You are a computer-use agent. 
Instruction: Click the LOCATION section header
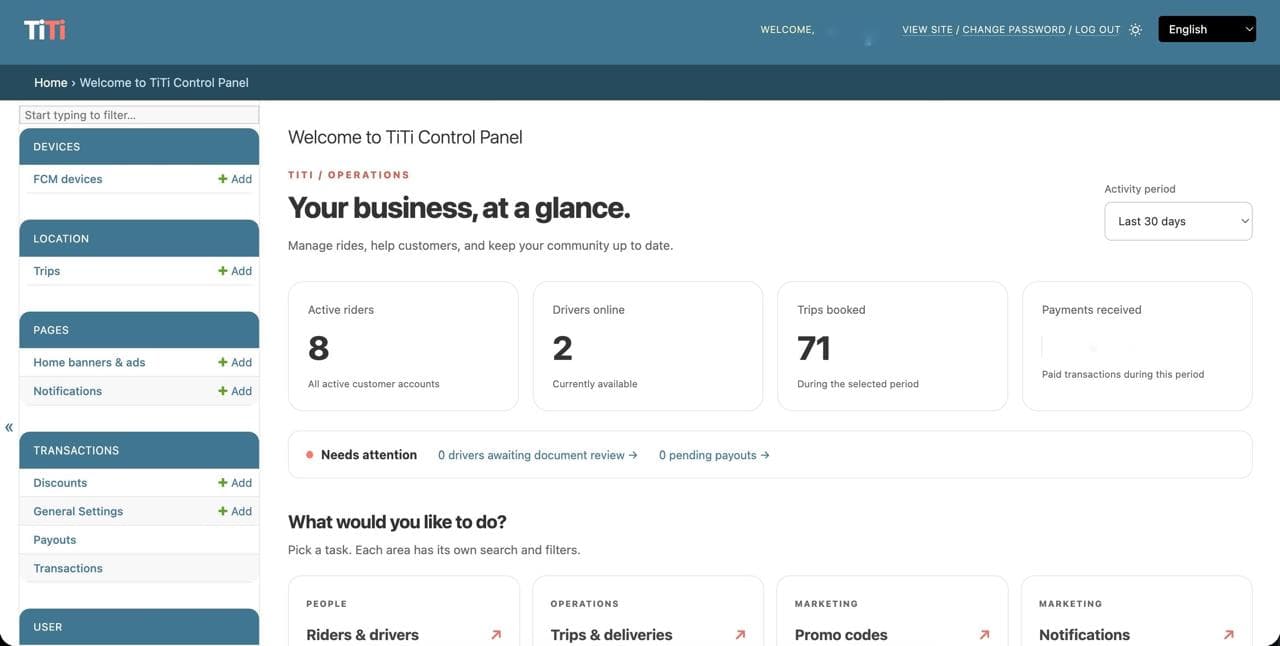(x=139, y=238)
